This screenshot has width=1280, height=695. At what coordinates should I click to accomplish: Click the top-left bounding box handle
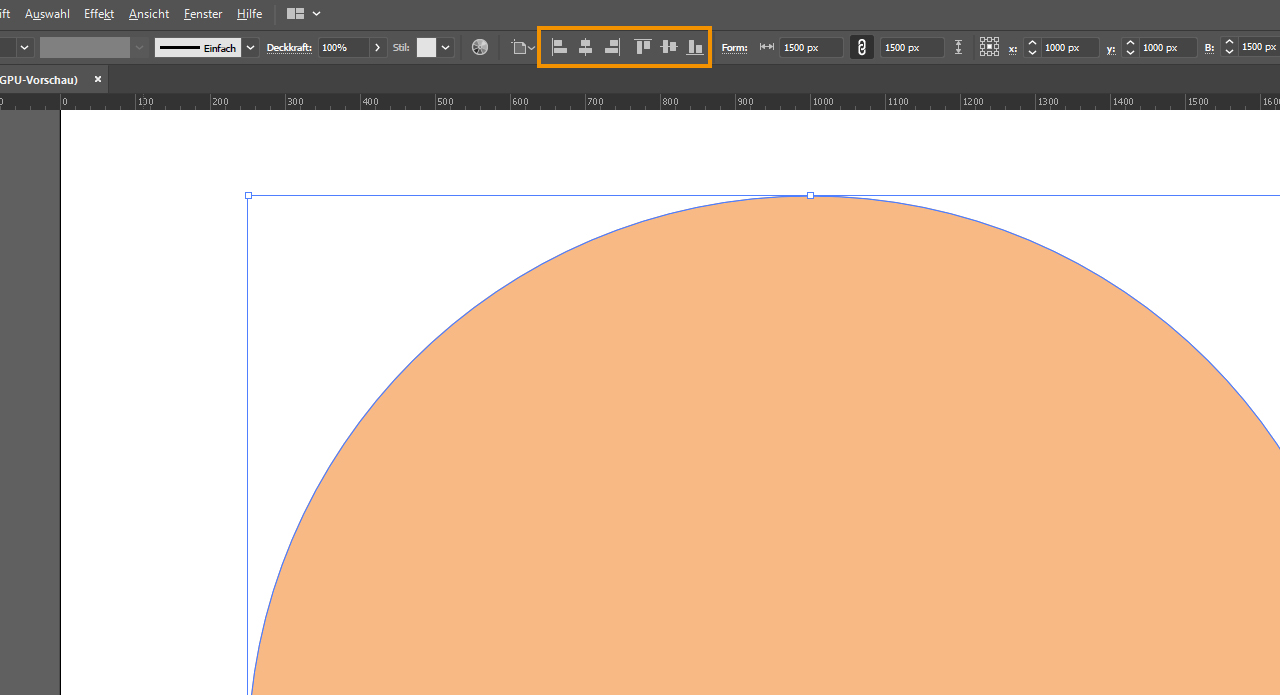click(x=248, y=195)
